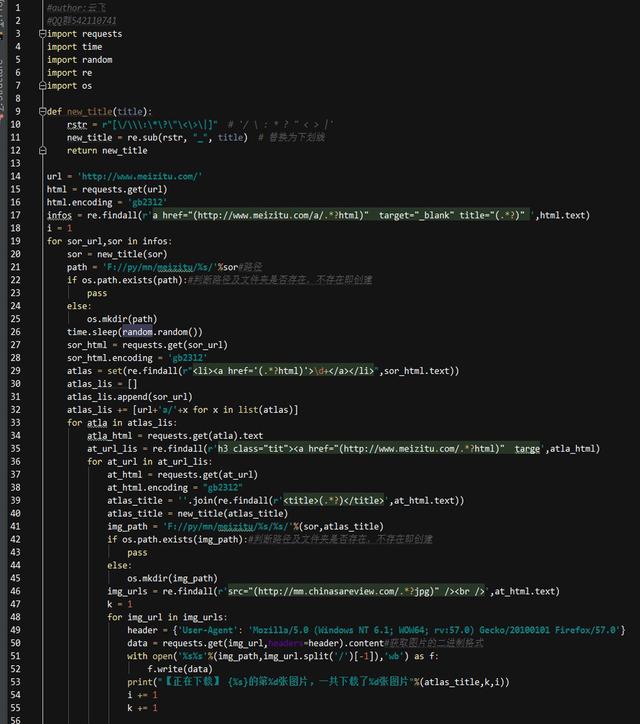
Task: Click the chinasareview.com regex string
Action: coord(357,591)
